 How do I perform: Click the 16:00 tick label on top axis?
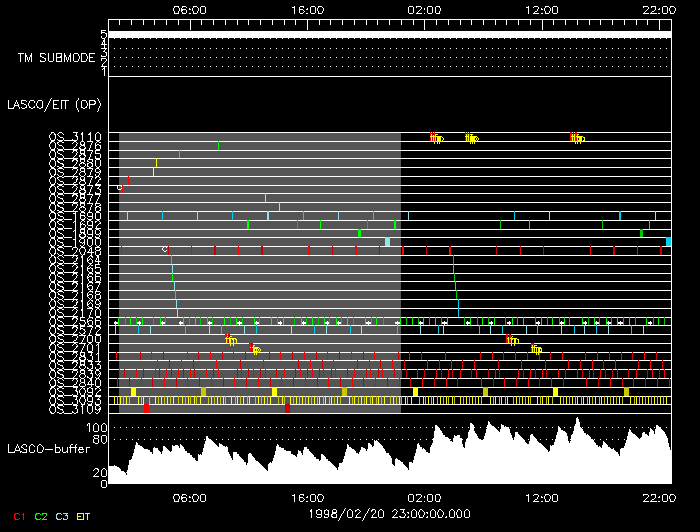[x=307, y=8]
